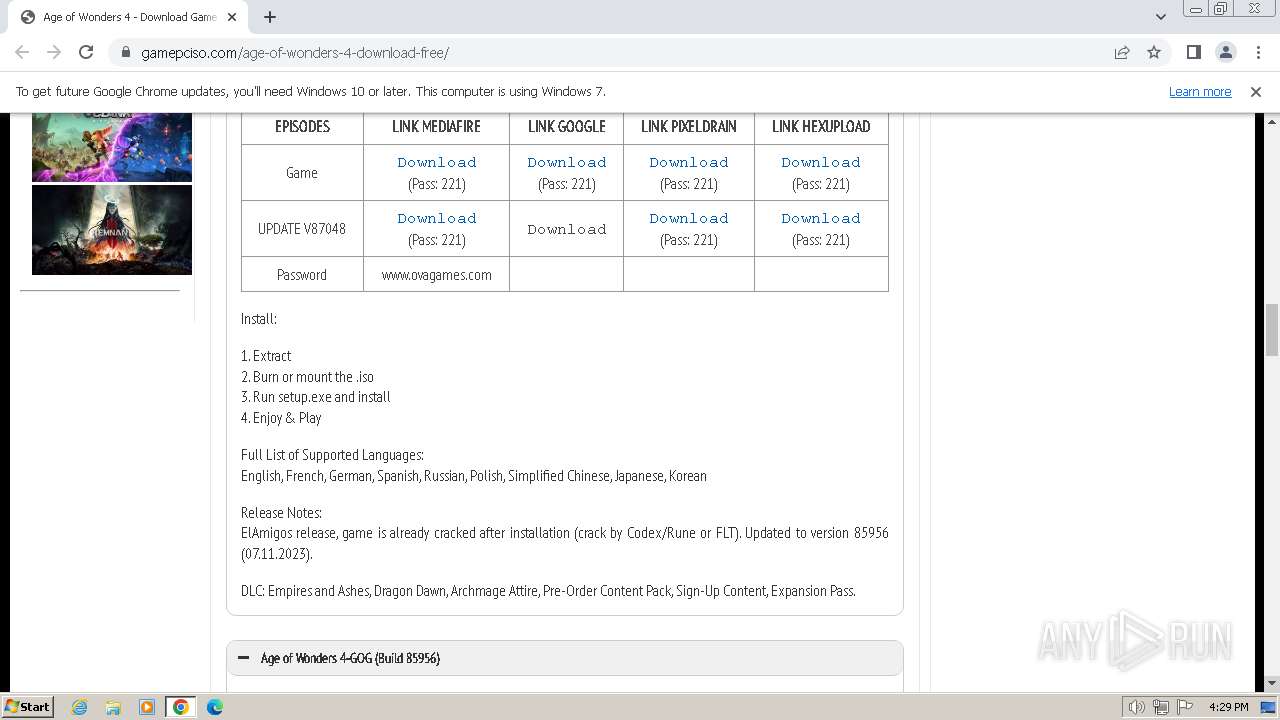Click the LINK PIXELDRAIN column header
The height and width of the screenshot is (720, 1280).
[689, 126]
